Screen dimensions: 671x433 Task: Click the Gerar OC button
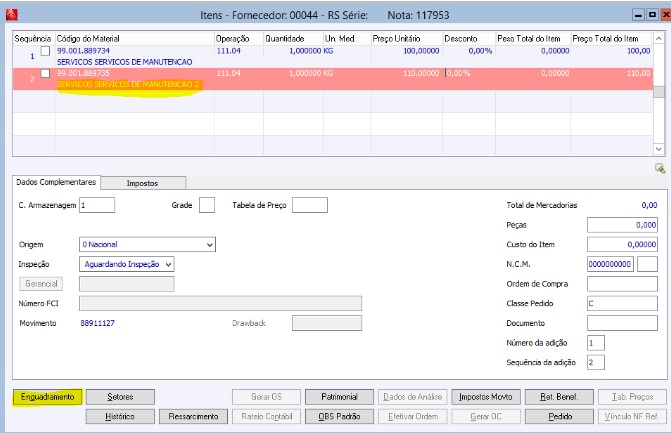tap(486, 416)
